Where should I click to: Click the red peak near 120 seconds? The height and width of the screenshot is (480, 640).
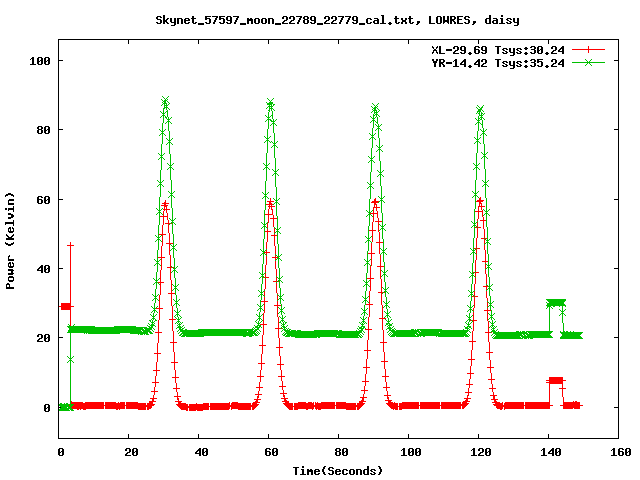pyautogui.click(x=480, y=200)
